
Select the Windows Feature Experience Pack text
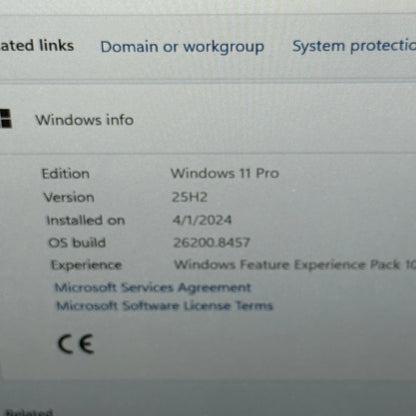[x=295, y=265]
